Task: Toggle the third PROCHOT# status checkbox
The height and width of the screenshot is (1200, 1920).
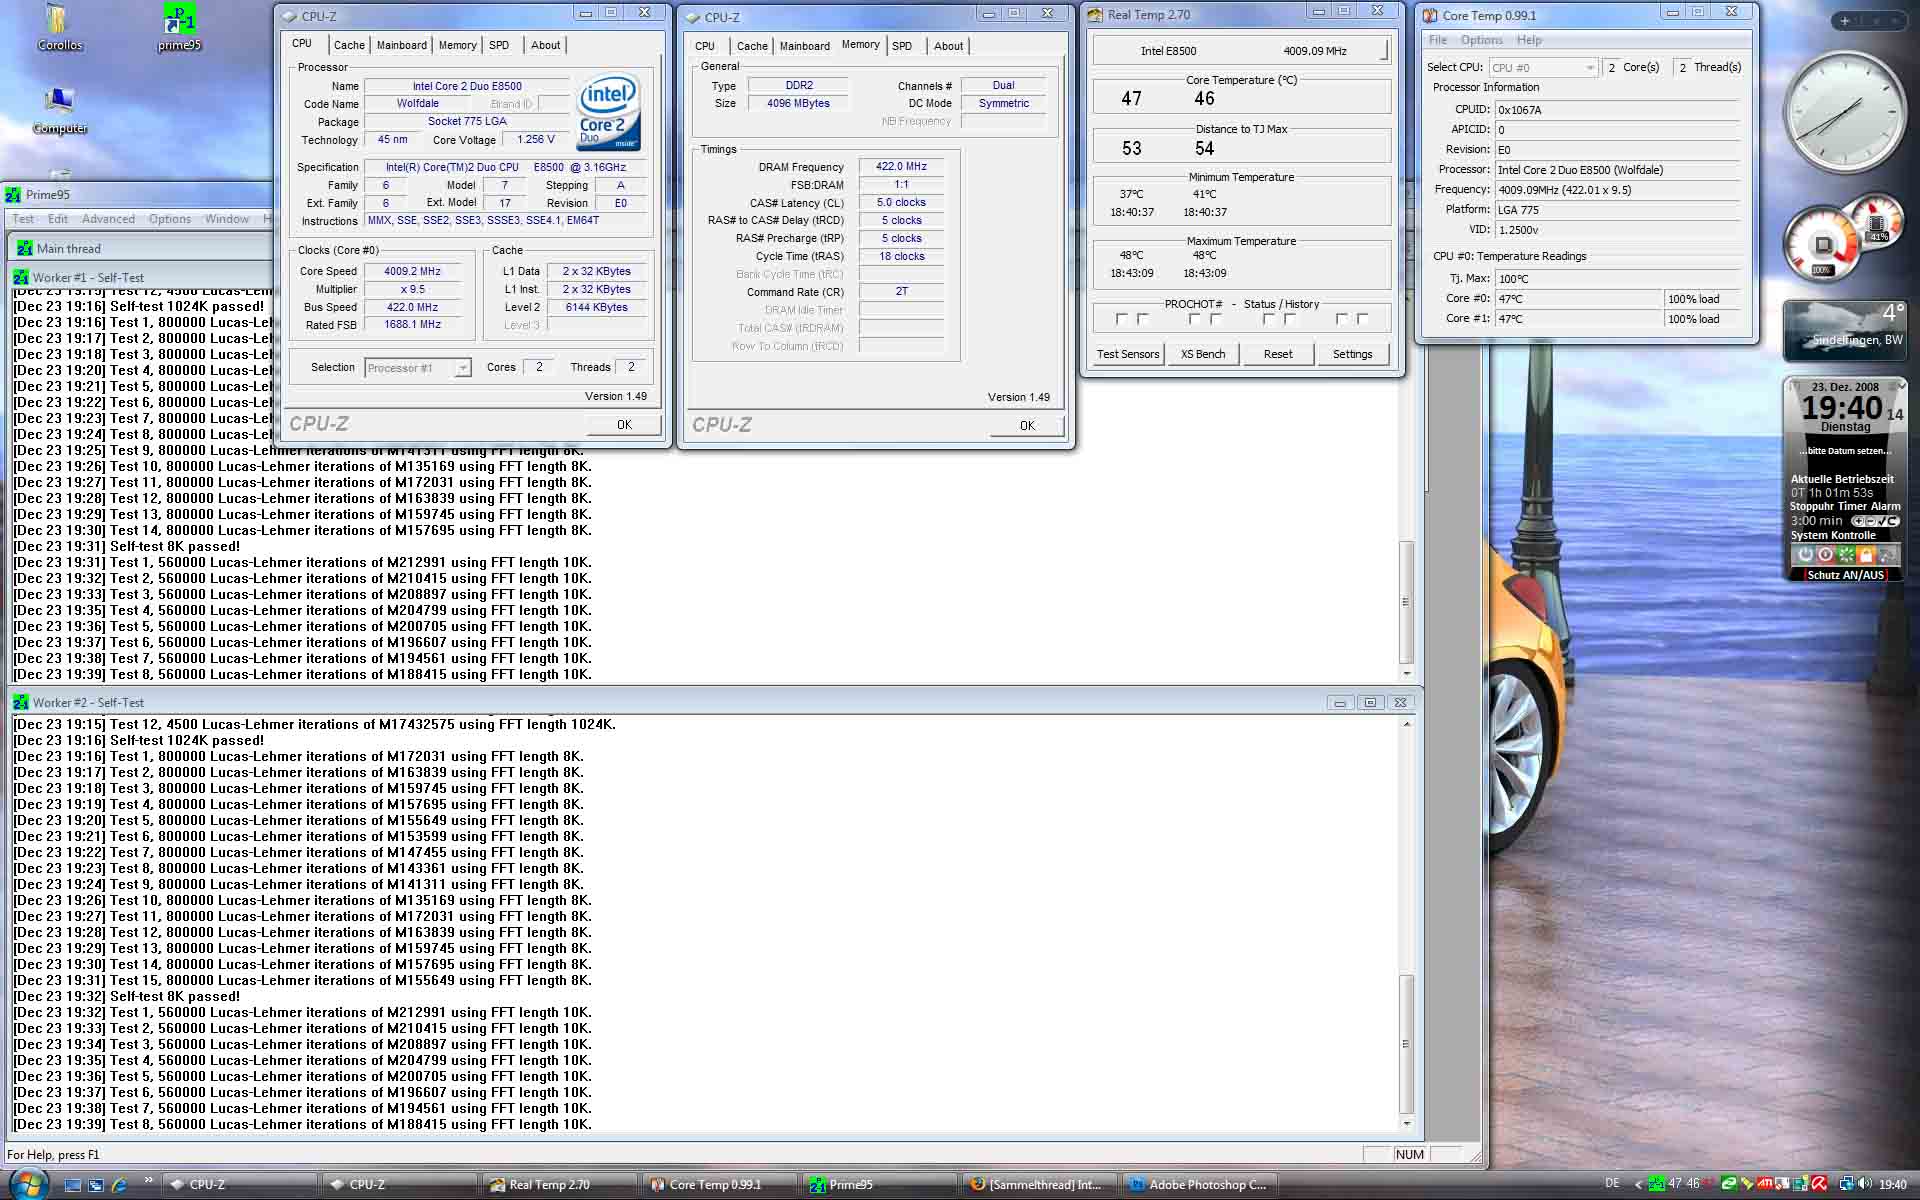Action: pos(1194,319)
